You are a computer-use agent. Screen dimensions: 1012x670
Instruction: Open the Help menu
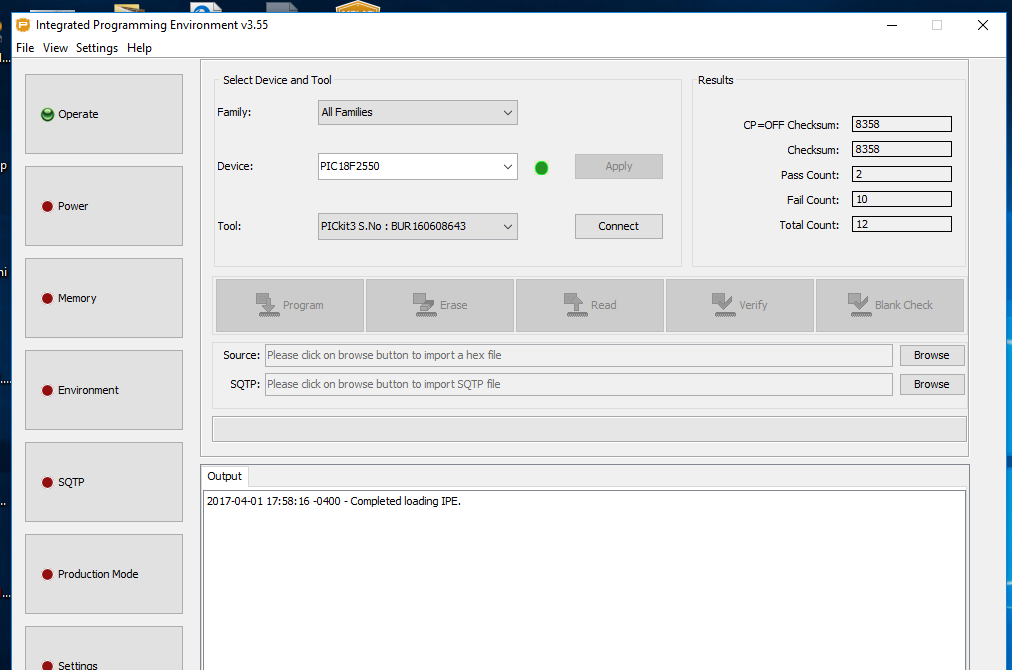click(x=139, y=48)
